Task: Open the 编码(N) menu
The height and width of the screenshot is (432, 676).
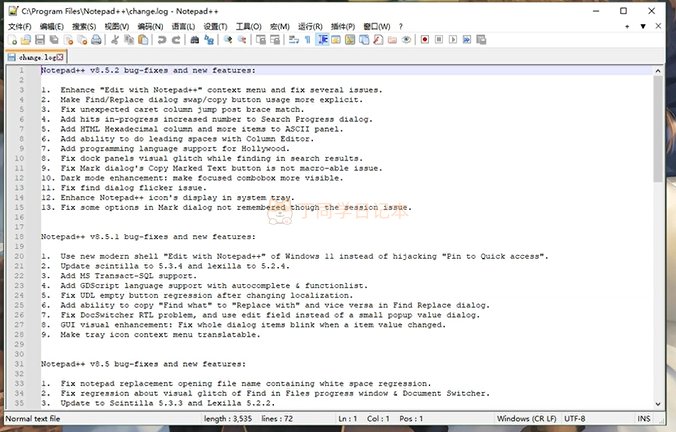Action: pos(150,27)
